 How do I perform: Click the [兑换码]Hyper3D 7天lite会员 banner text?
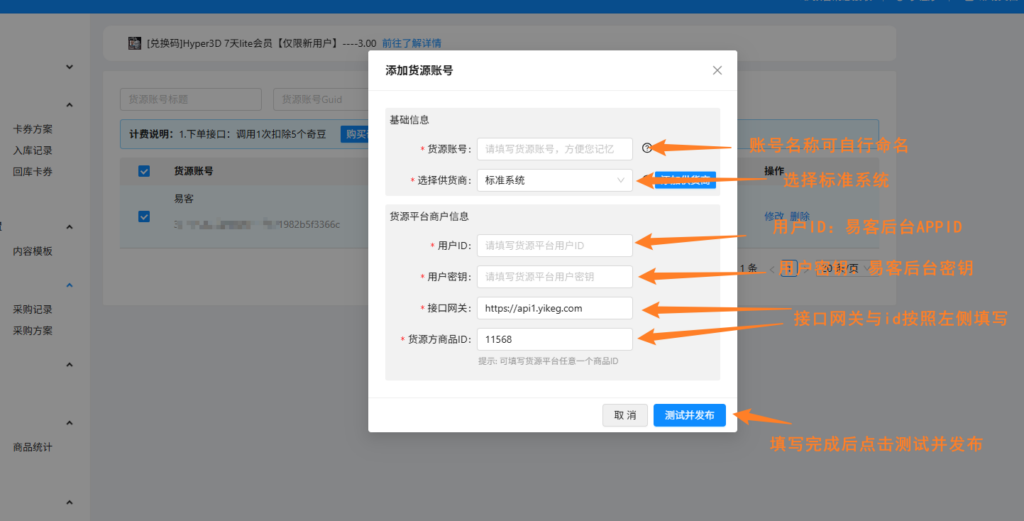261,43
